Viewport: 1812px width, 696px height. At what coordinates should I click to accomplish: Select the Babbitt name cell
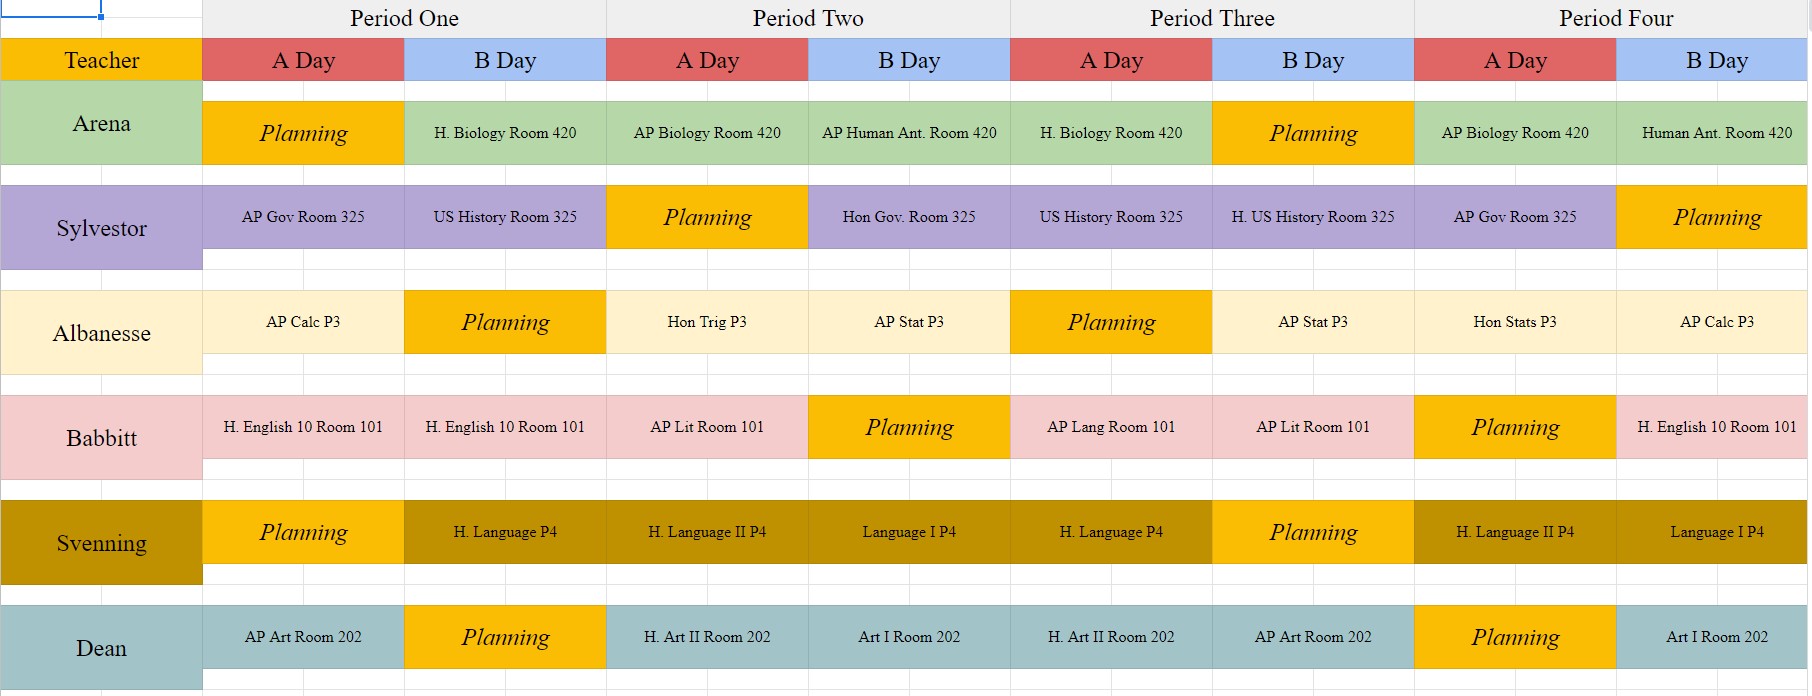click(101, 438)
